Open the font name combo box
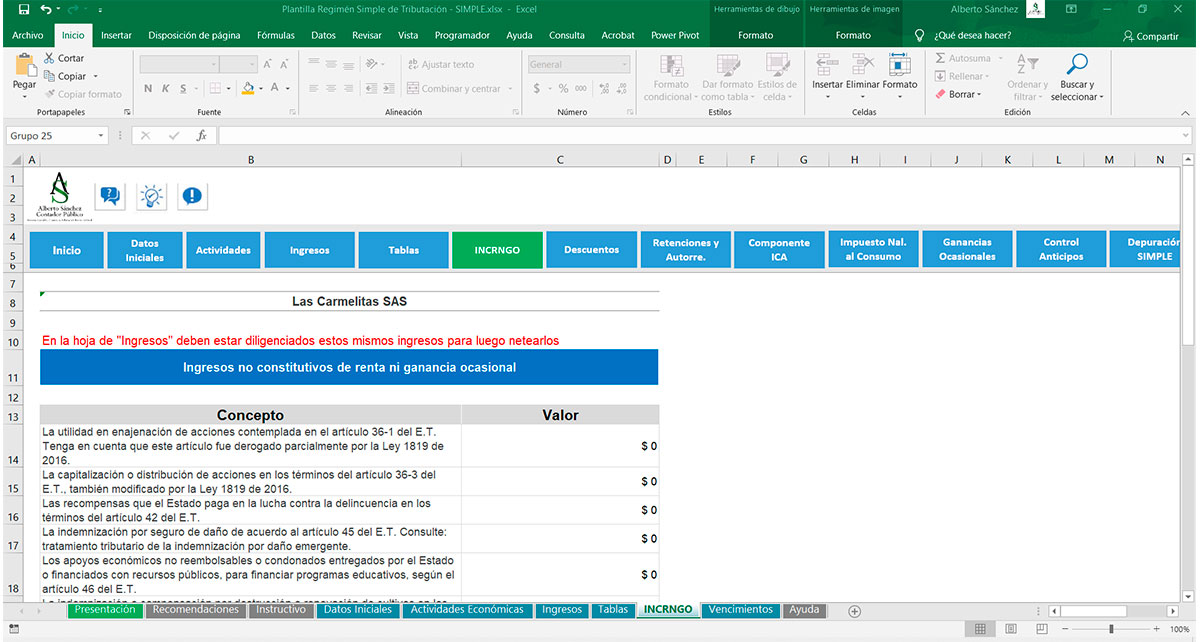 pos(179,64)
